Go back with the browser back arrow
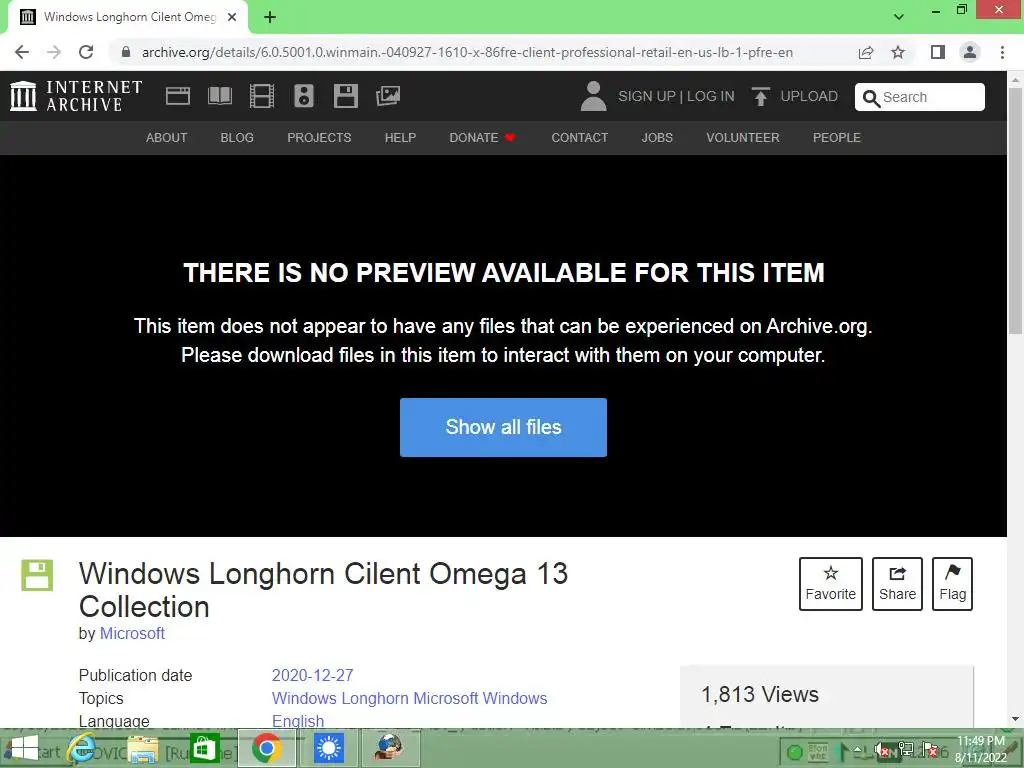 (x=22, y=52)
